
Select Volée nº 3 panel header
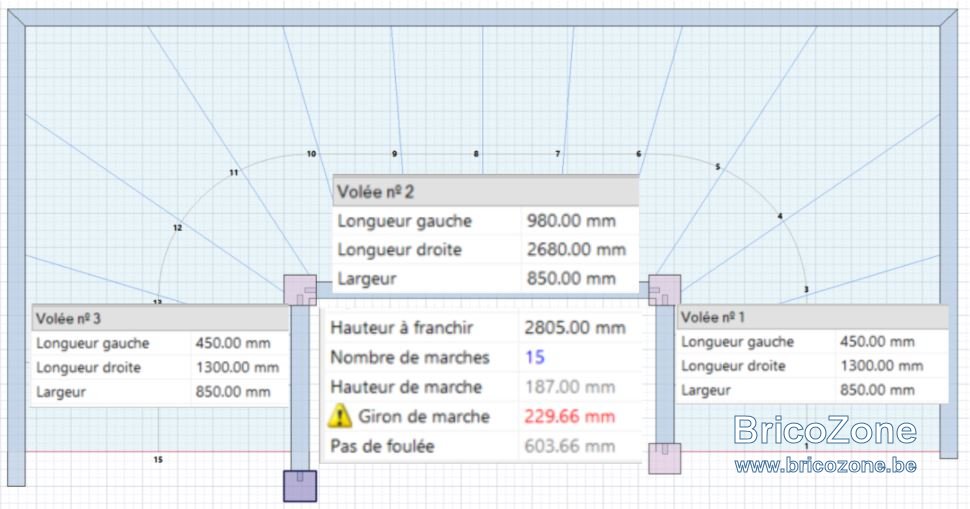pyautogui.click(x=160, y=319)
